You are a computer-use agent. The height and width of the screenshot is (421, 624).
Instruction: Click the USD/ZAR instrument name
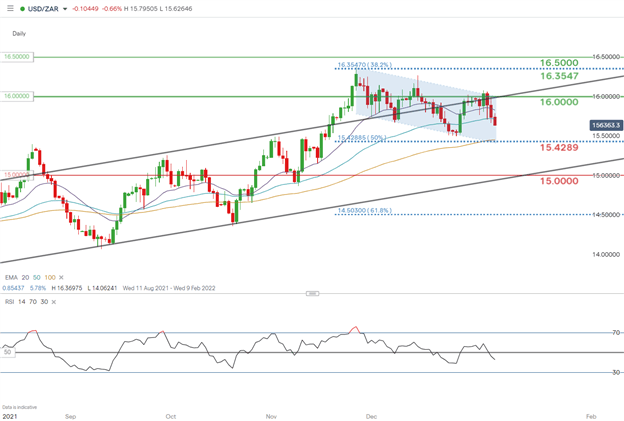point(43,9)
